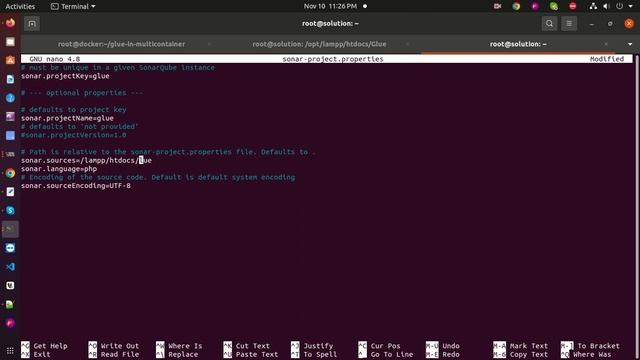Click the sonar.language=php line
The height and width of the screenshot is (360, 640).
coord(59,169)
